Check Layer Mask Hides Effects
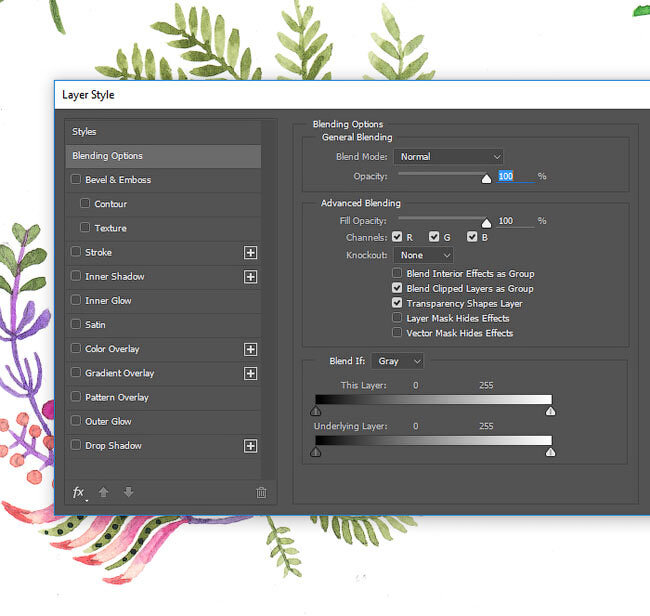This screenshot has height=616, width=650. [x=397, y=318]
